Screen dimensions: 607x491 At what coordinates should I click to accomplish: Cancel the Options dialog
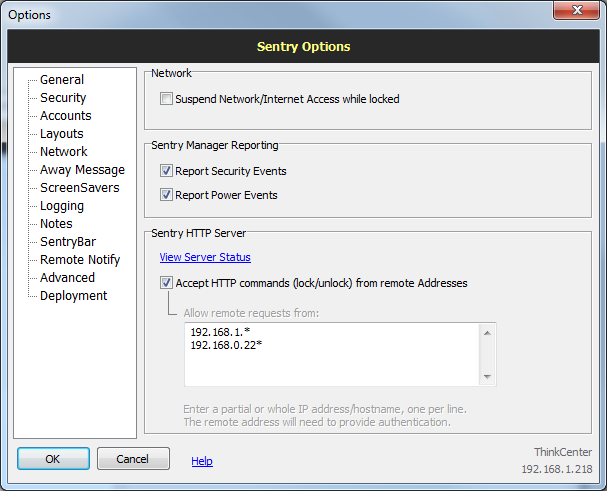tap(133, 459)
